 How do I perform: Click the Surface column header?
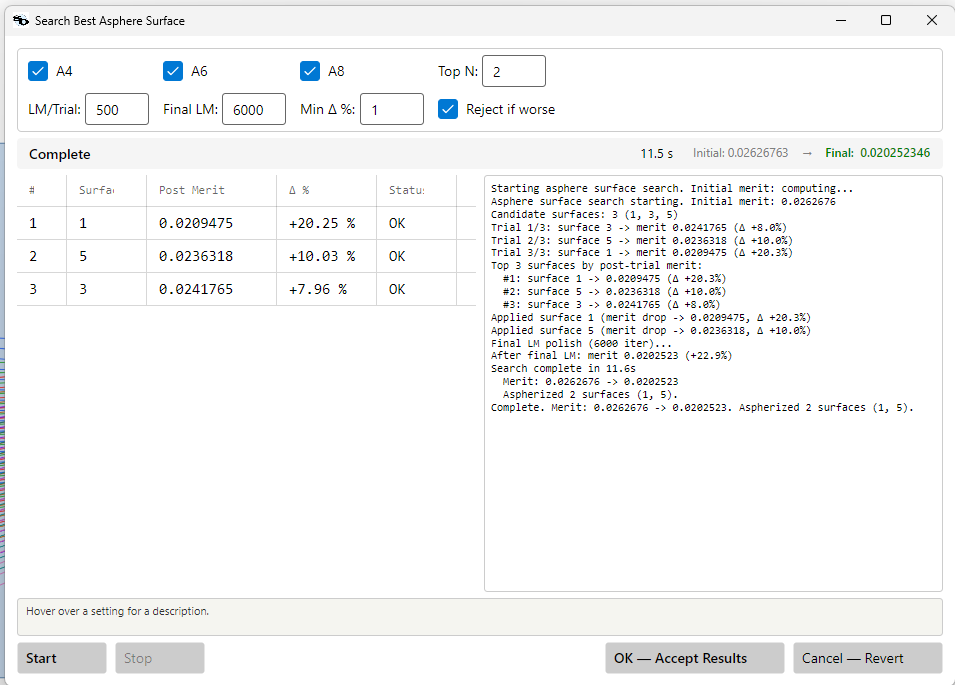tap(106, 190)
